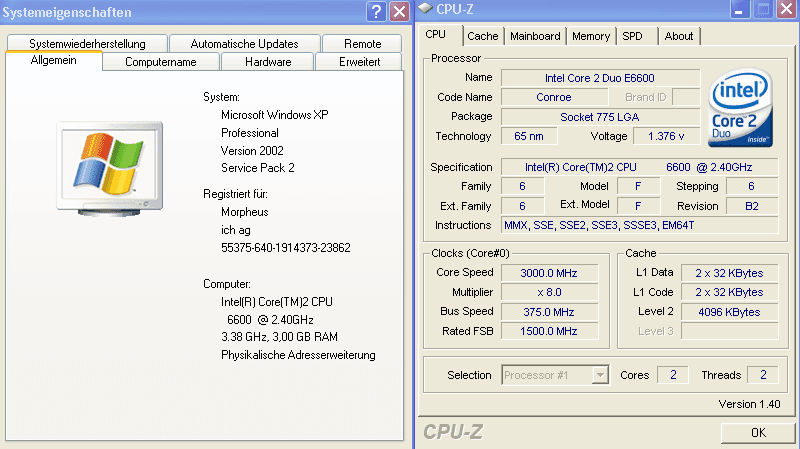Viewport: 800px width, 449px height.
Task: Click the Physikalische Adresserweiterung text
Action: [298, 355]
